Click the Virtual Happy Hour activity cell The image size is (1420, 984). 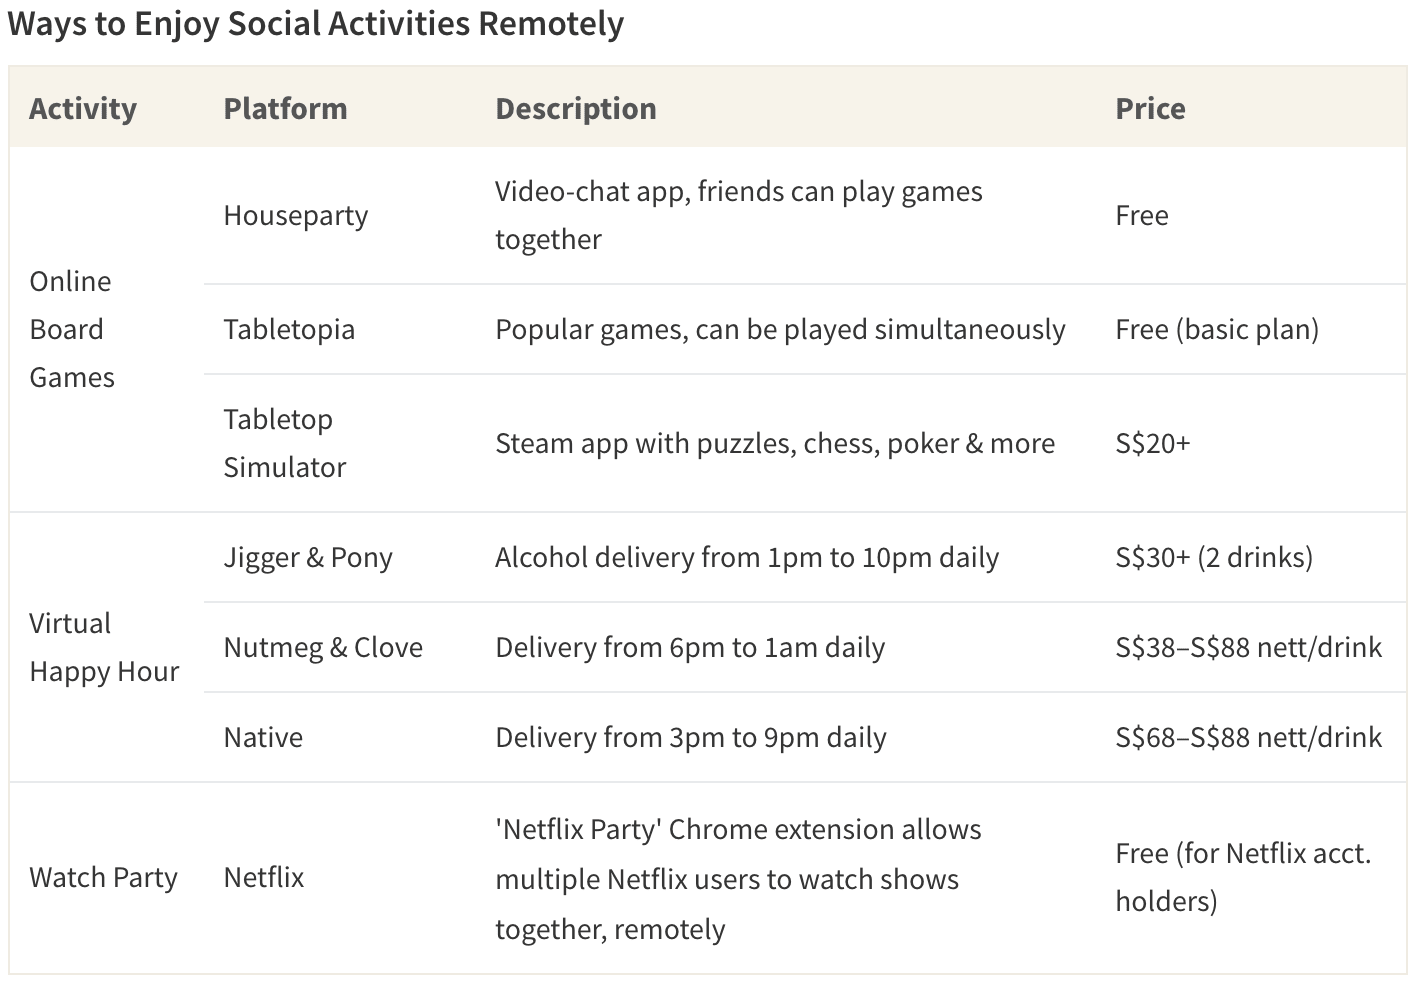[104, 647]
